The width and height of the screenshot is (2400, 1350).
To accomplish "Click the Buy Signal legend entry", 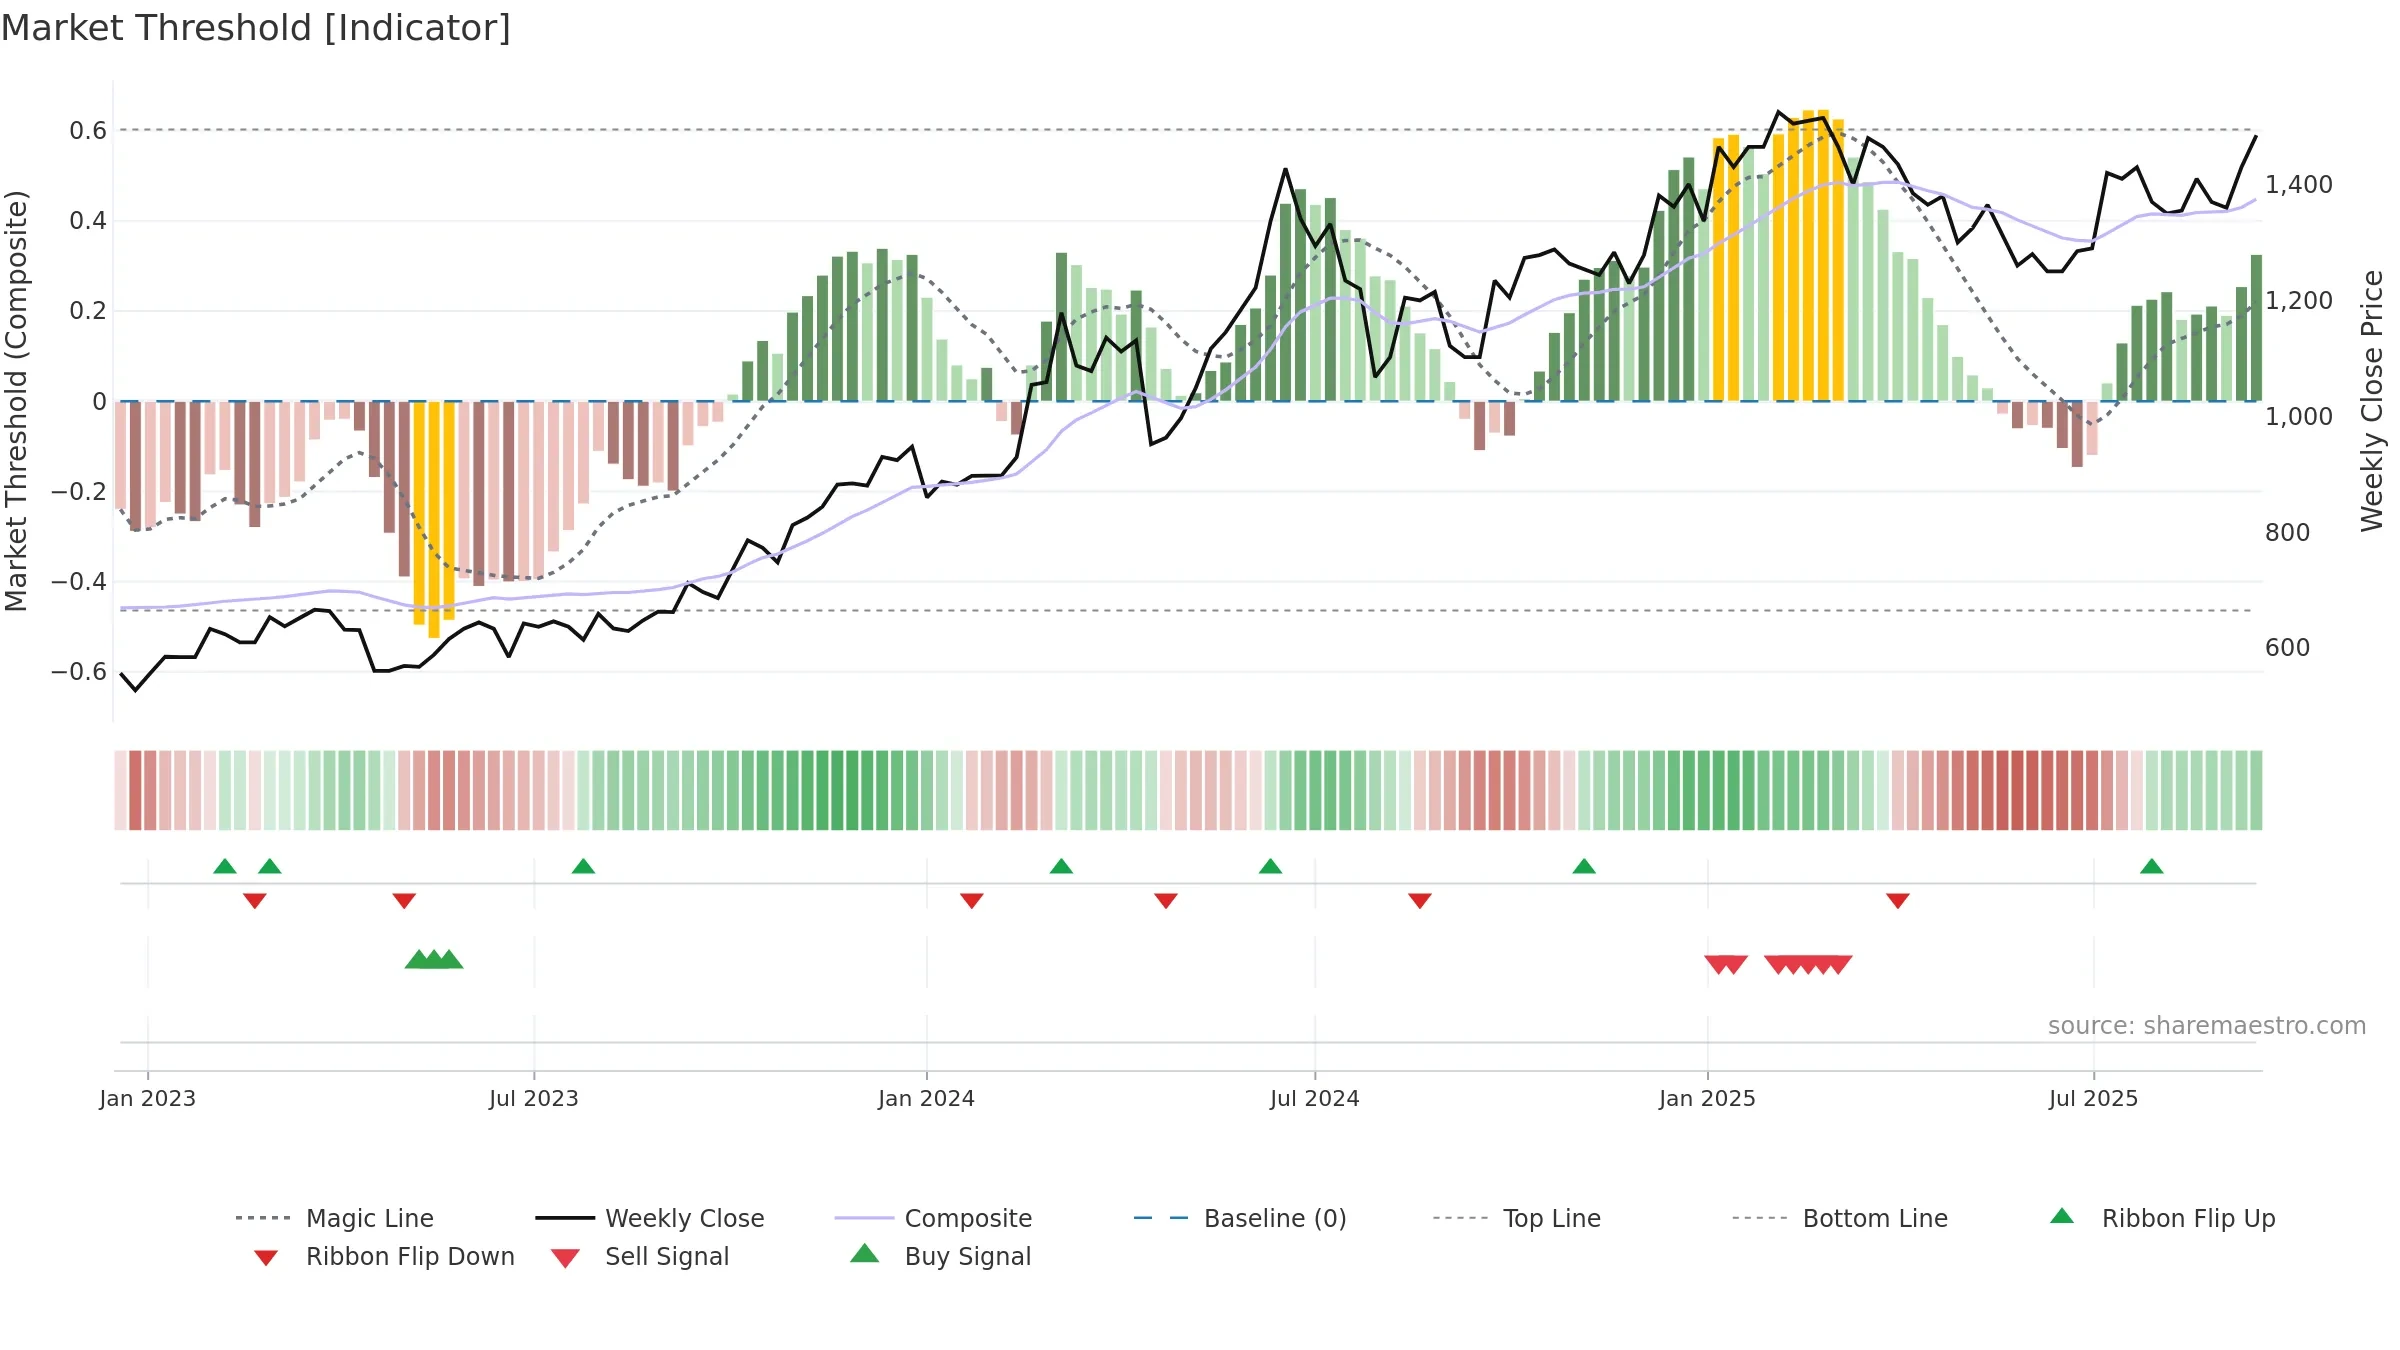I will (940, 1256).
